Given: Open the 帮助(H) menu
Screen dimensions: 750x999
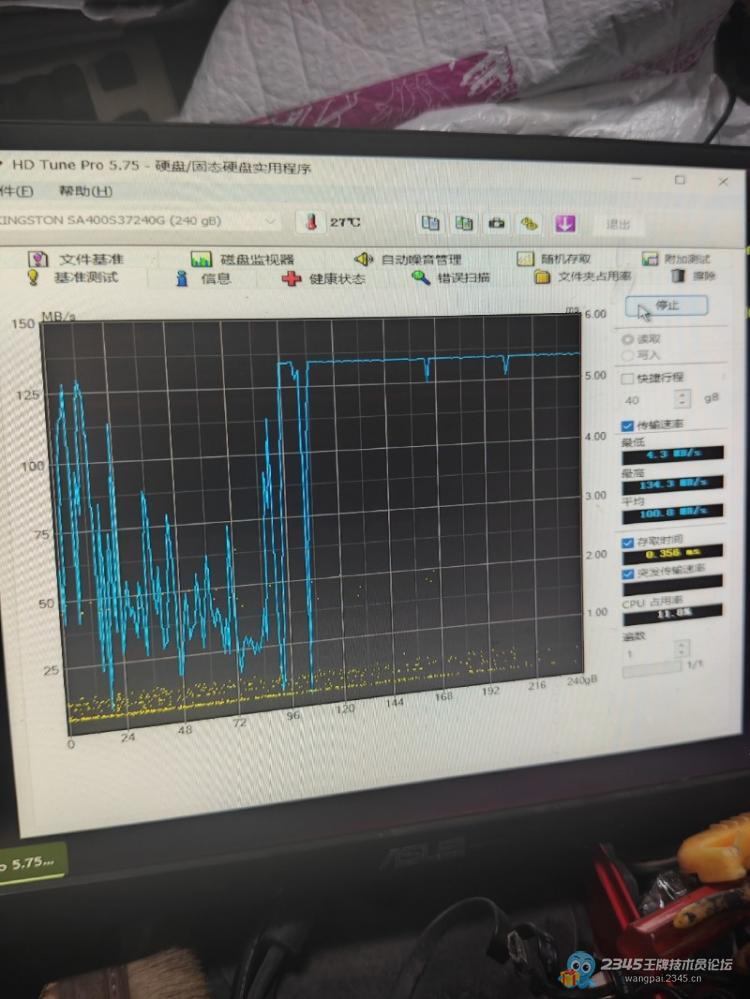Looking at the screenshot, I should pos(85,191).
